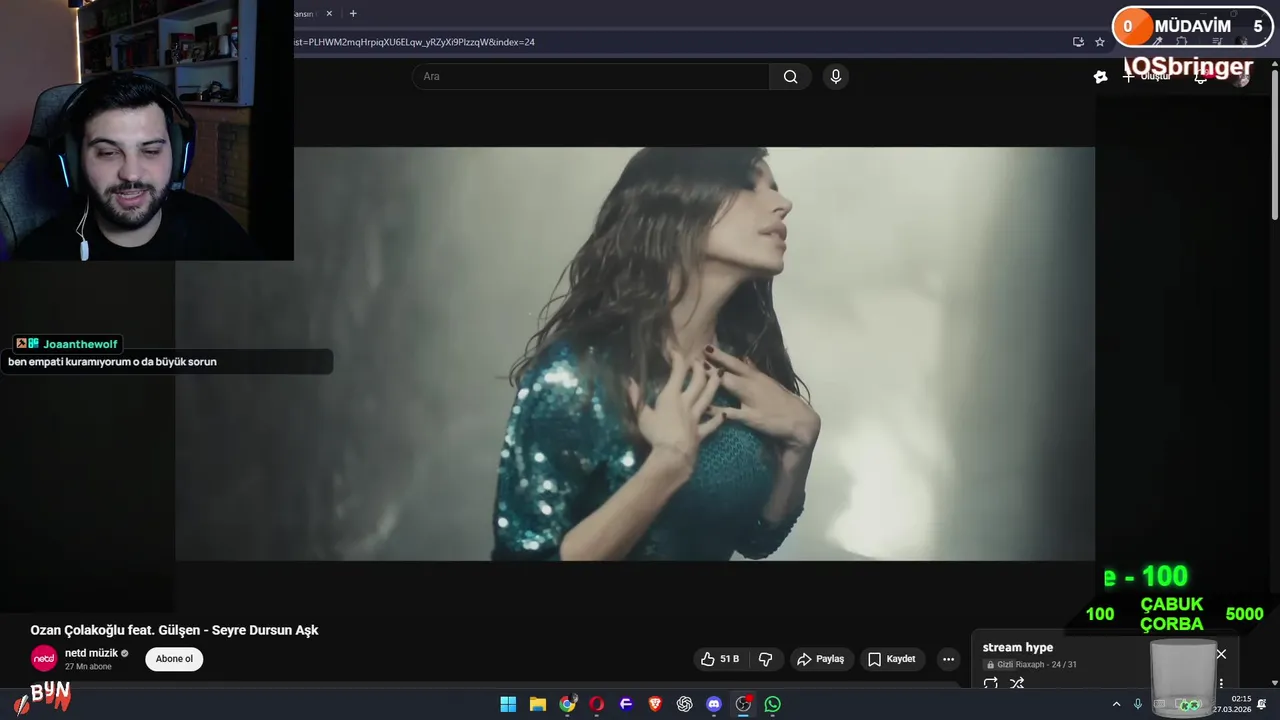This screenshot has height=720, width=1280.
Task: Click the Joaanthewolf chat username
Action: [80, 344]
